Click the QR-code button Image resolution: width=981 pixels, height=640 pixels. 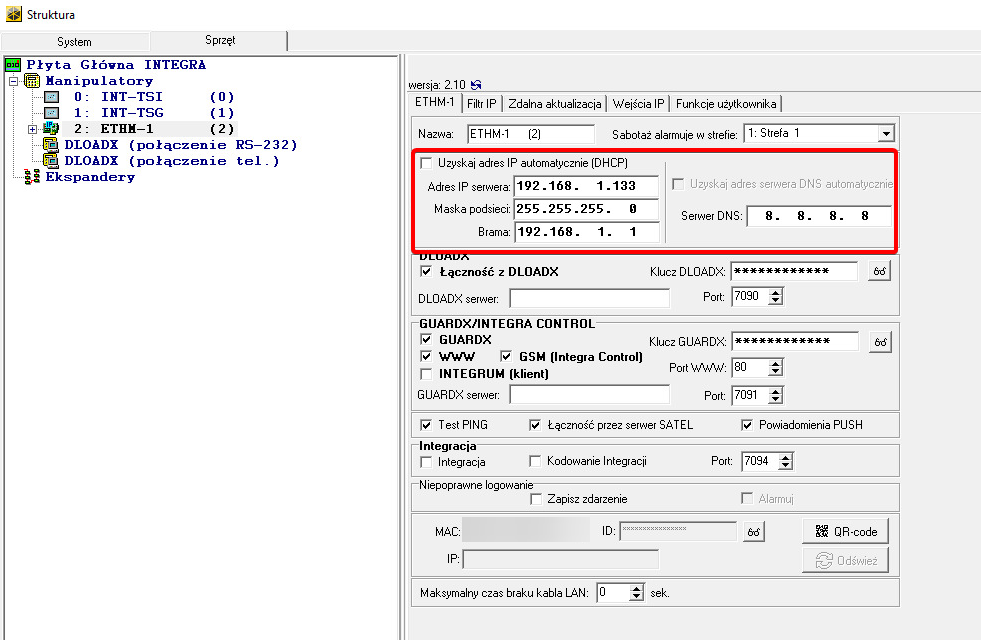pyautogui.click(x=845, y=532)
